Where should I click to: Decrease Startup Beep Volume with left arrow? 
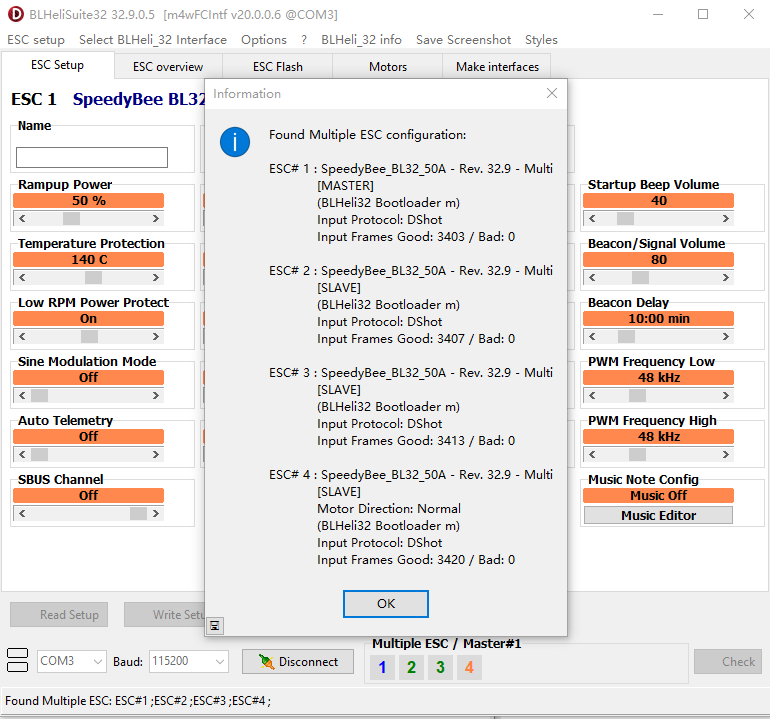pyautogui.click(x=592, y=219)
